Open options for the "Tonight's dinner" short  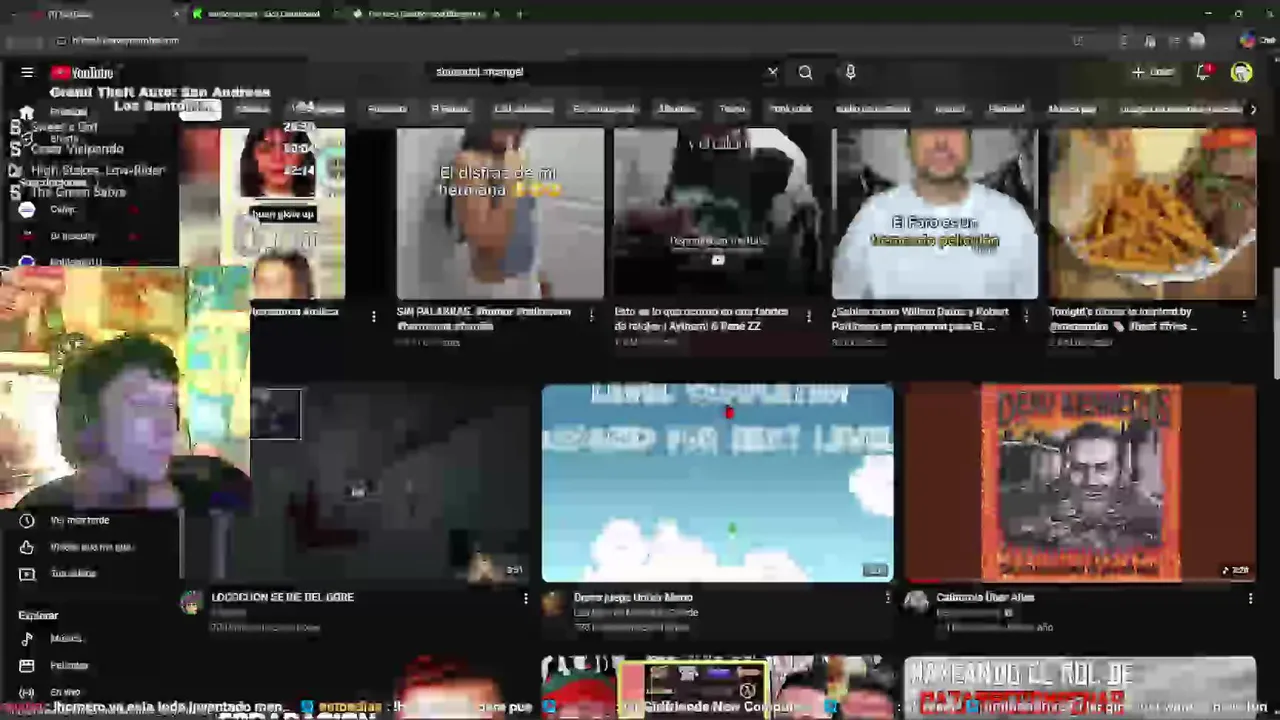(1244, 316)
